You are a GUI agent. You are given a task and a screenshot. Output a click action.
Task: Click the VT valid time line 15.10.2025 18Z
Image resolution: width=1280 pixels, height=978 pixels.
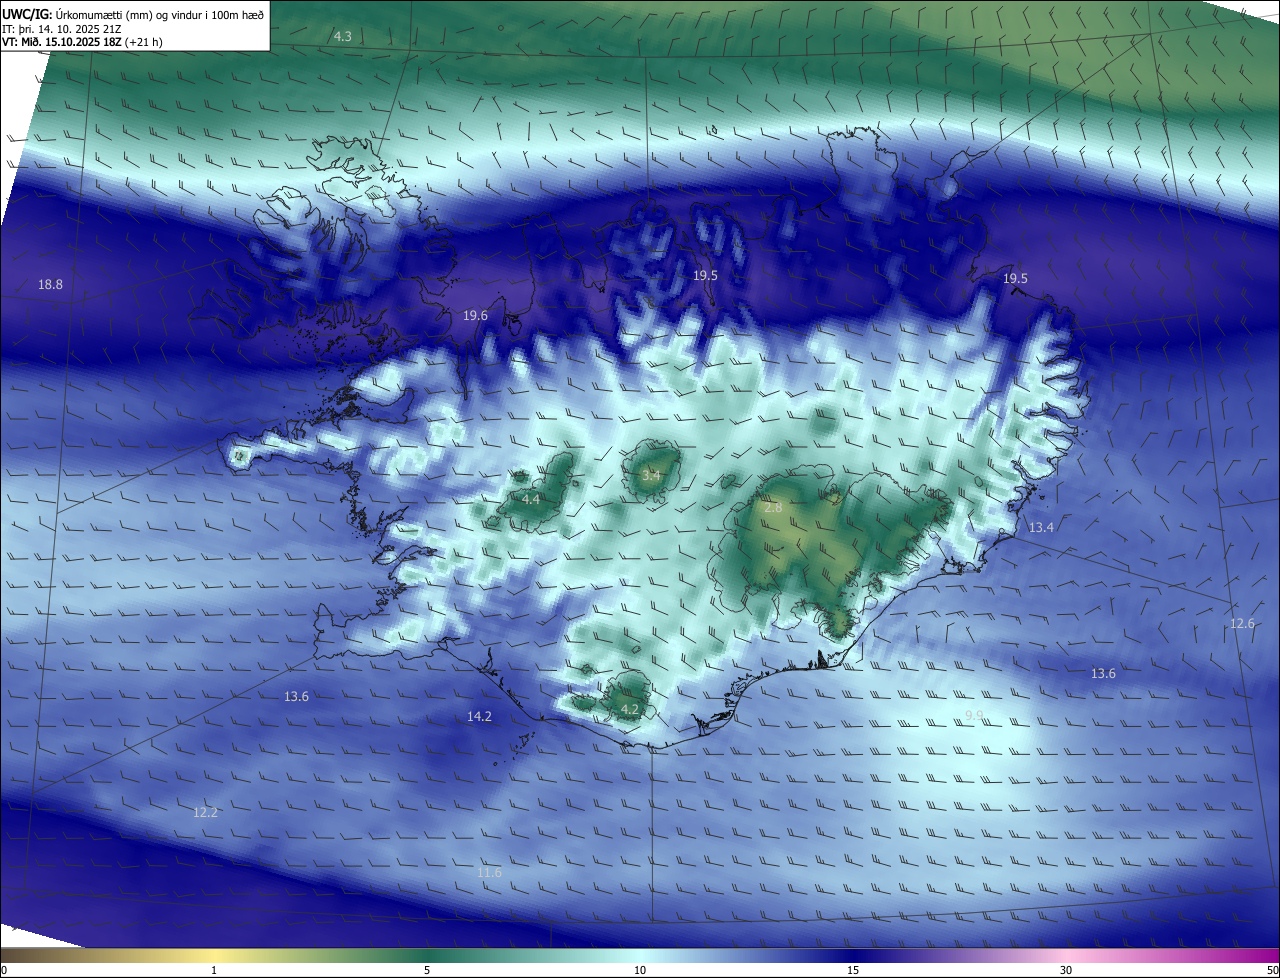pos(82,42)
